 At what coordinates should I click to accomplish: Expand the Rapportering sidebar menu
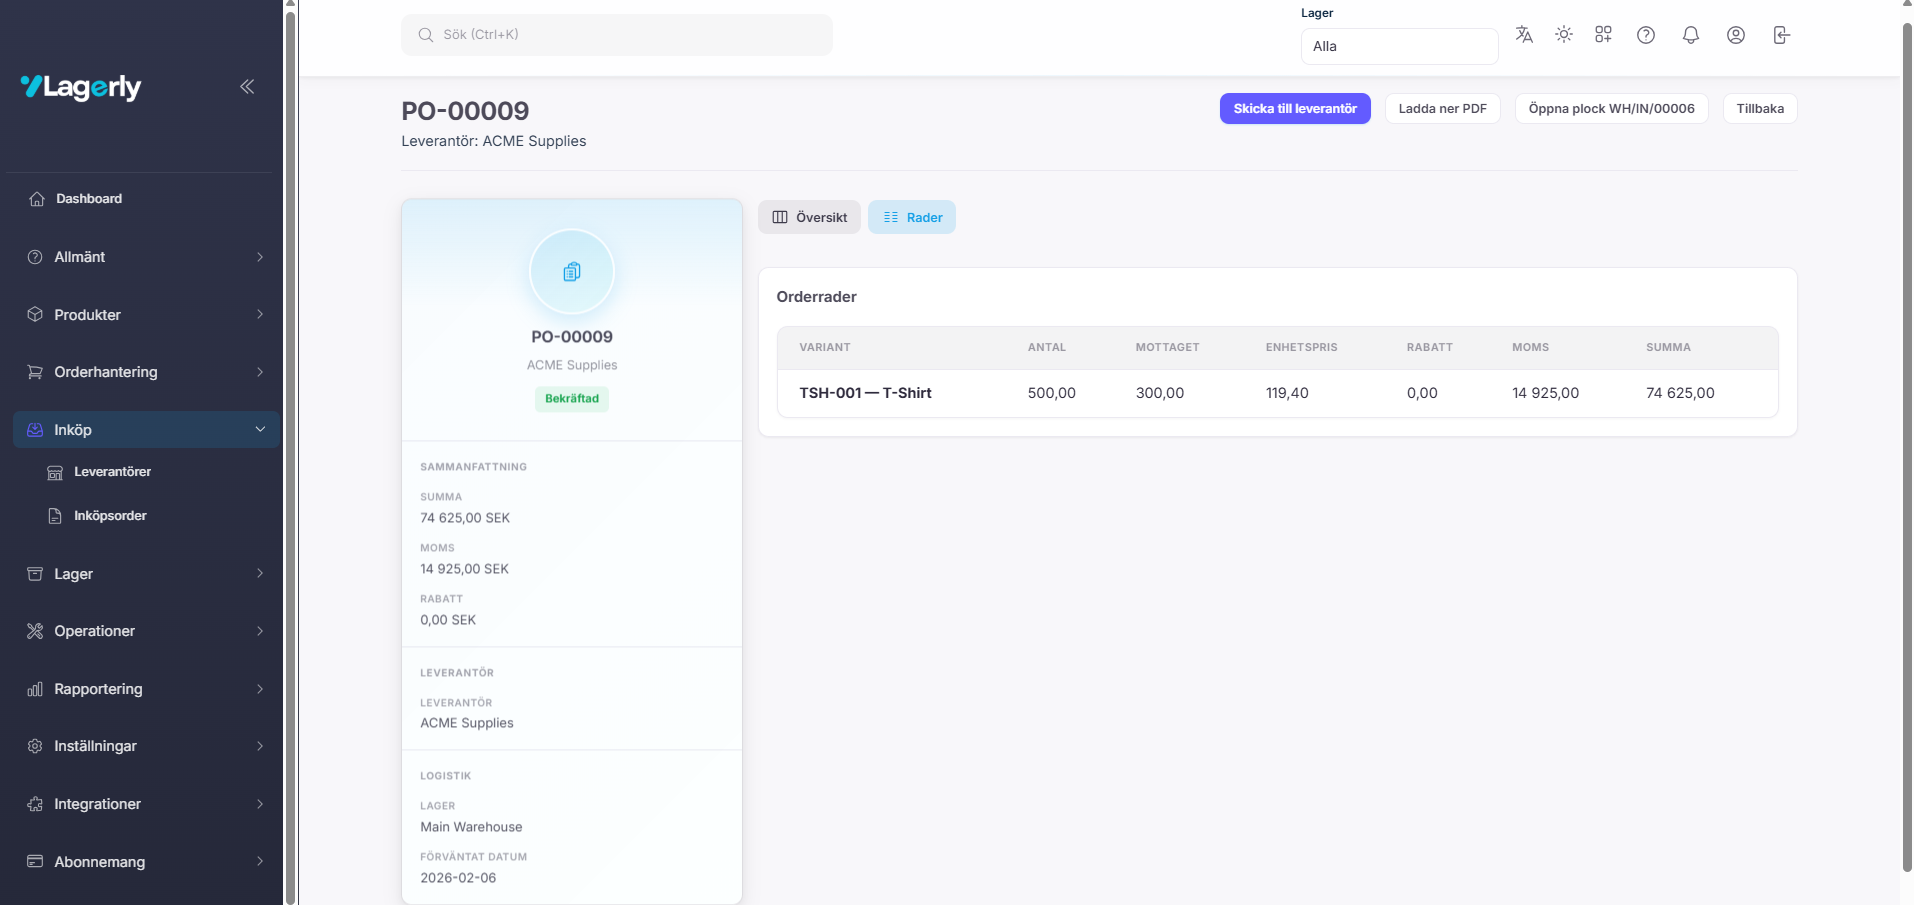(x=145, y=689)
